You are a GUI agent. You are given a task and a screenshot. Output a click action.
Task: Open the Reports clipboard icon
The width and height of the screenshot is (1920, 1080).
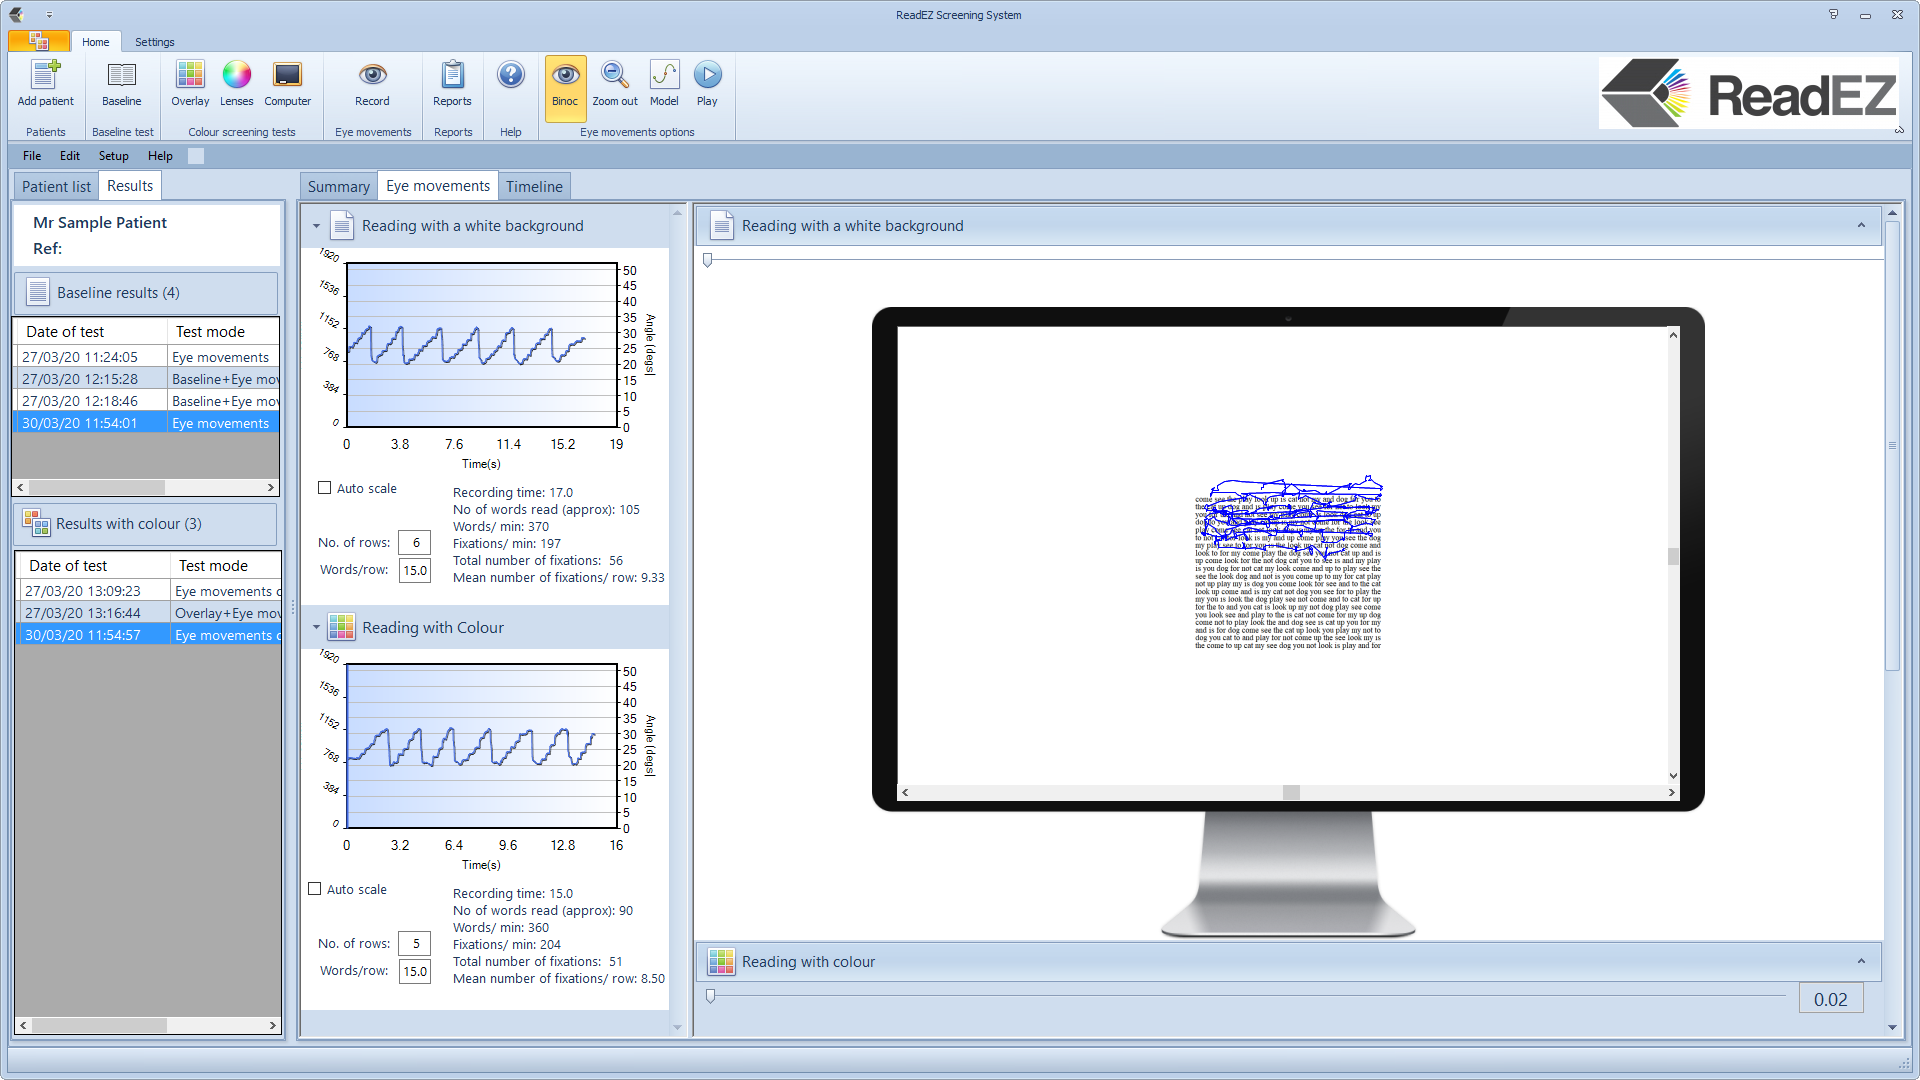click(x=452, y=76)
